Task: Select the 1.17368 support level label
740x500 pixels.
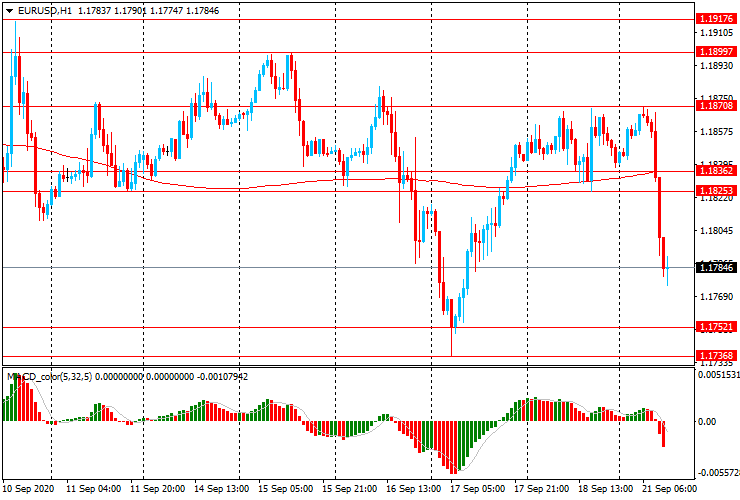Action: [716, 356]
